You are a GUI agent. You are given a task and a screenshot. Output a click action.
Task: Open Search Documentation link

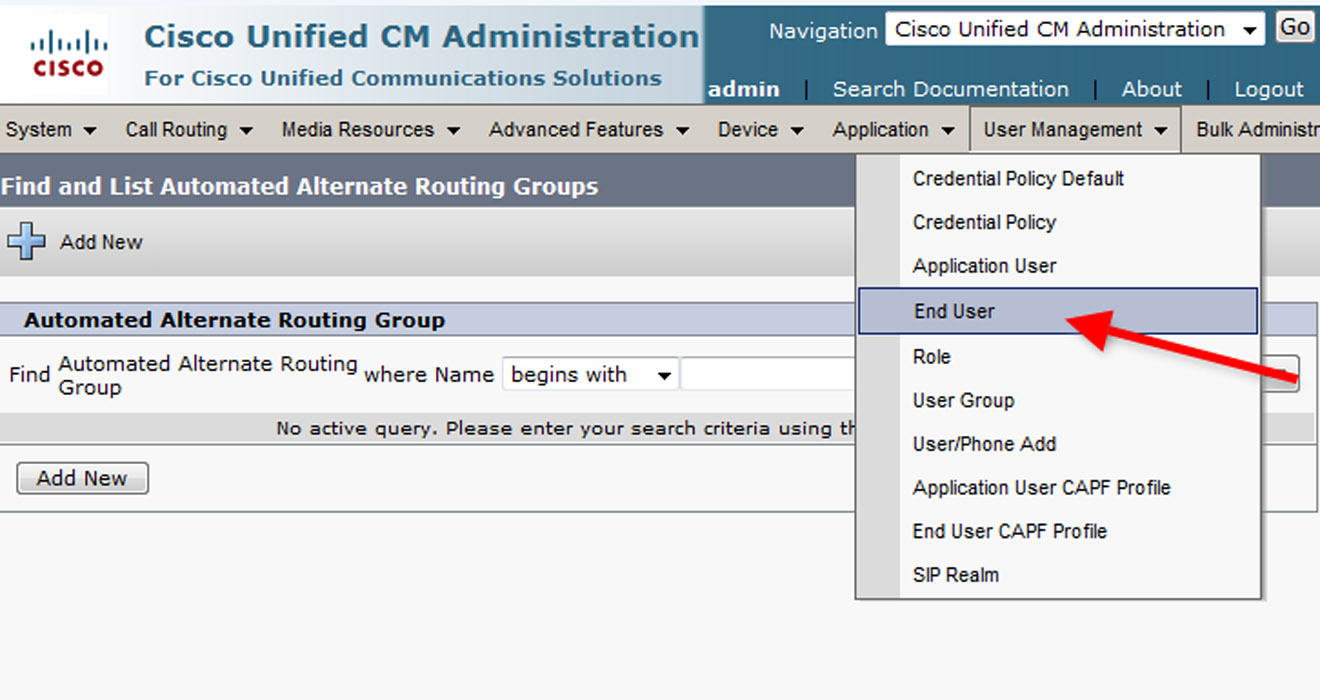pos(950,89)
